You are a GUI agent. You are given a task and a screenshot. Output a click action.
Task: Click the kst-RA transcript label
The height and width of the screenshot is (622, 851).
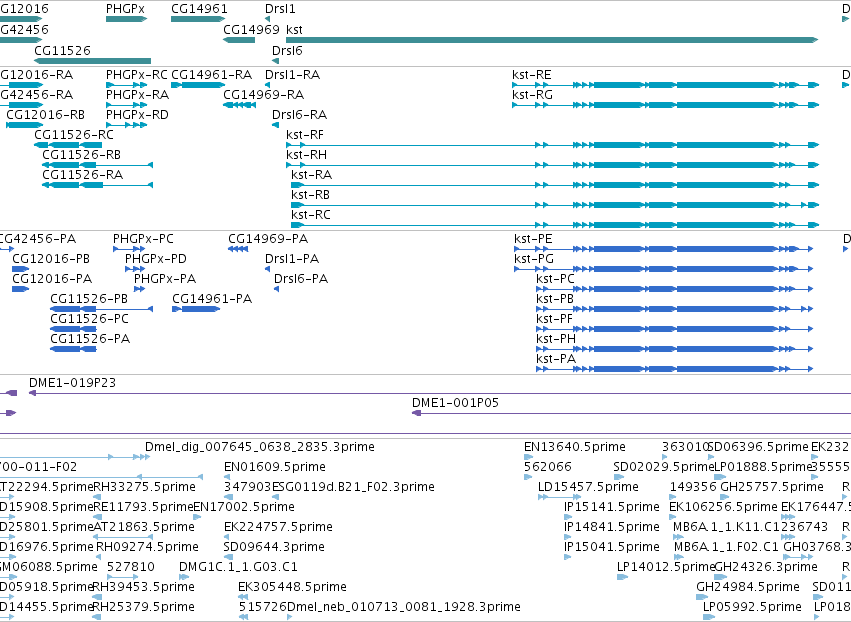click(312, 175)
